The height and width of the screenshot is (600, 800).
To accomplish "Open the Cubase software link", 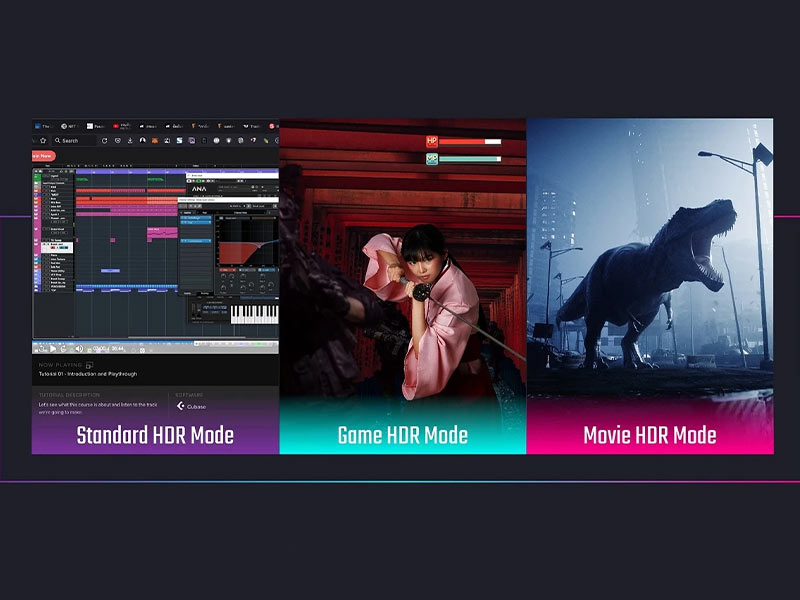I will [191, 406].
